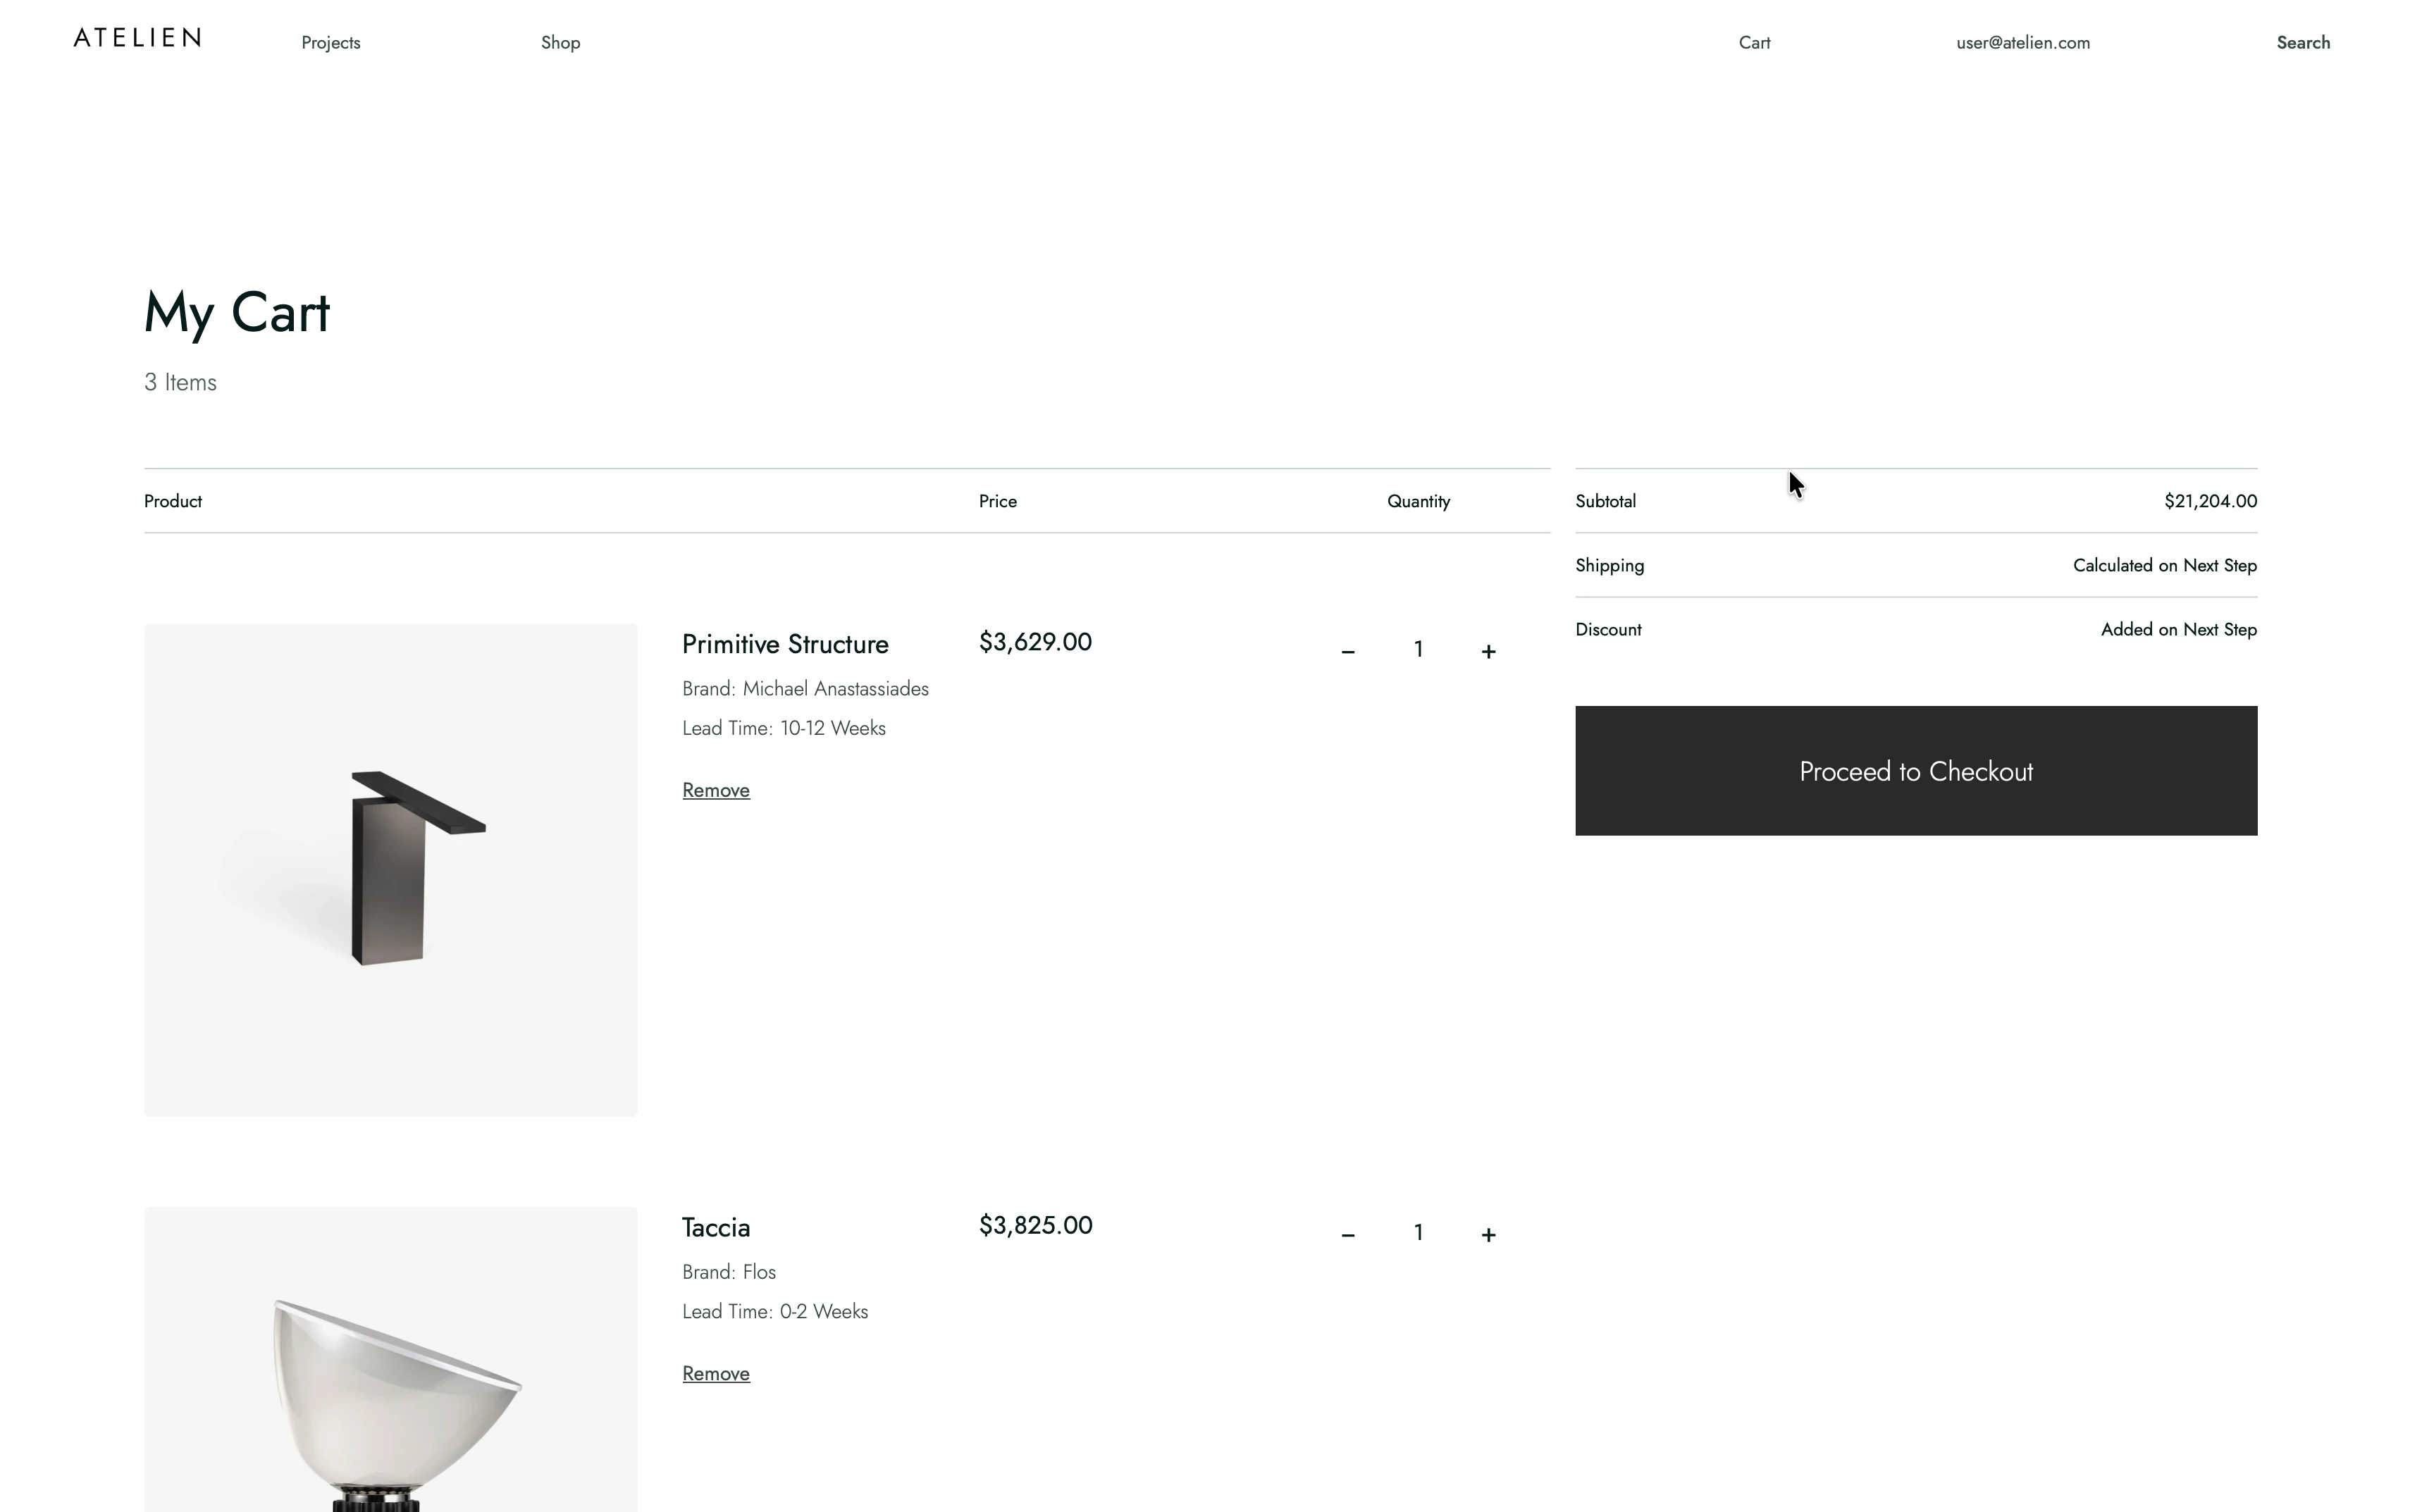Image resolution: width=2410 pixels, height=1512 pixels.
Task: Open the Primitive Structure product image
Action: (x=391, y=870)
